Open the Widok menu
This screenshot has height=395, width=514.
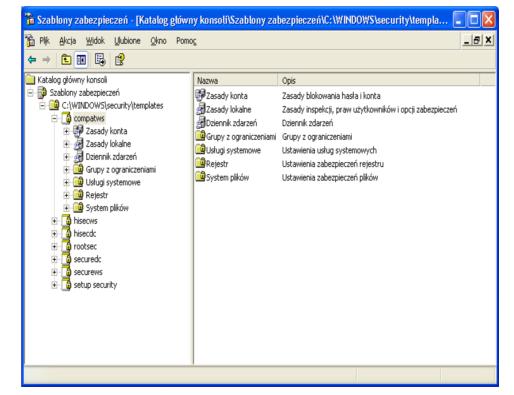tap(95, 41)
